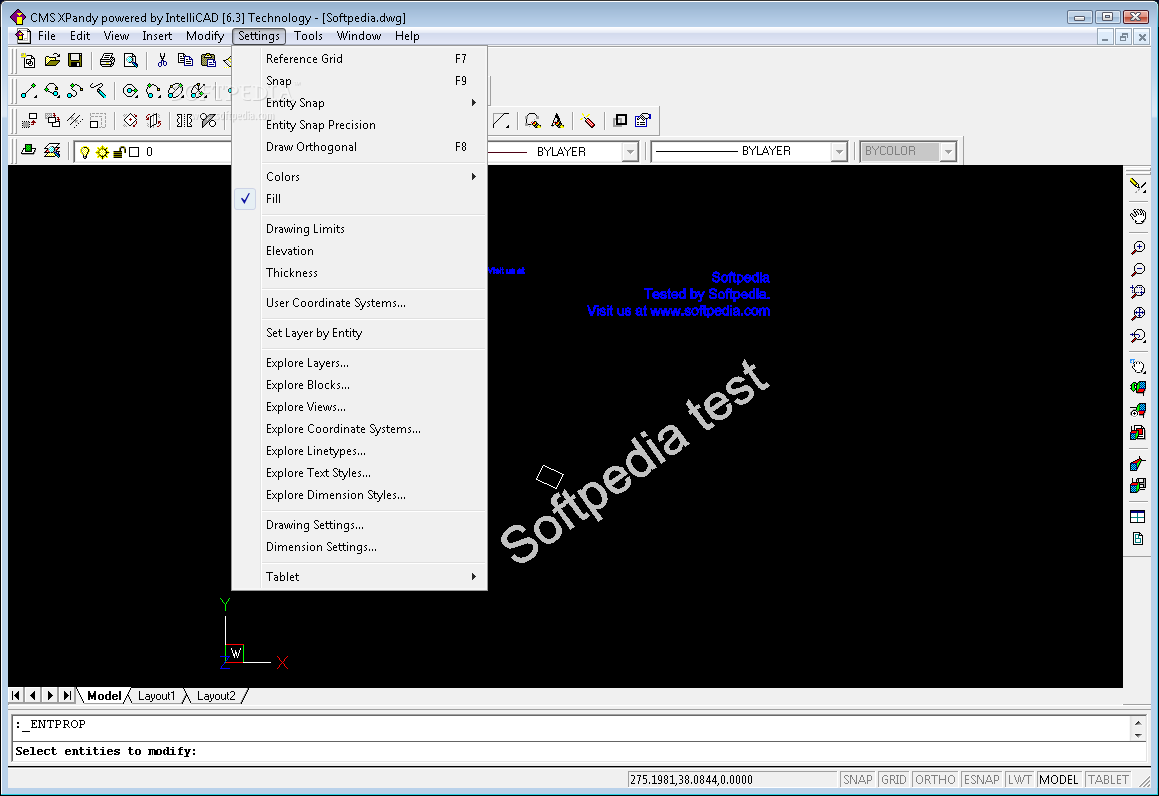The height and width of the screenshot is (796, 1159).
Task: Open Drawing Settings... from menu
Action: click(359, 525)
